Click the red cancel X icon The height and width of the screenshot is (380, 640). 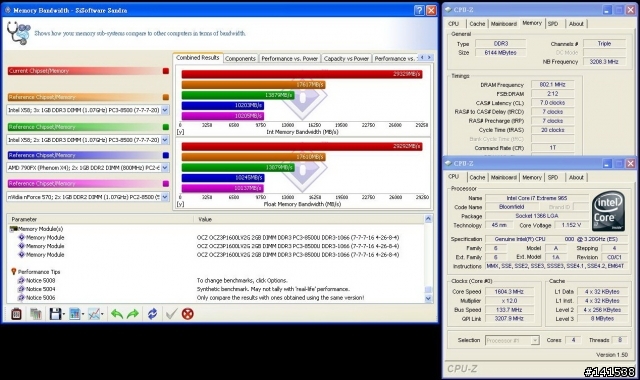pyautogui.click(x=188, y=314)
